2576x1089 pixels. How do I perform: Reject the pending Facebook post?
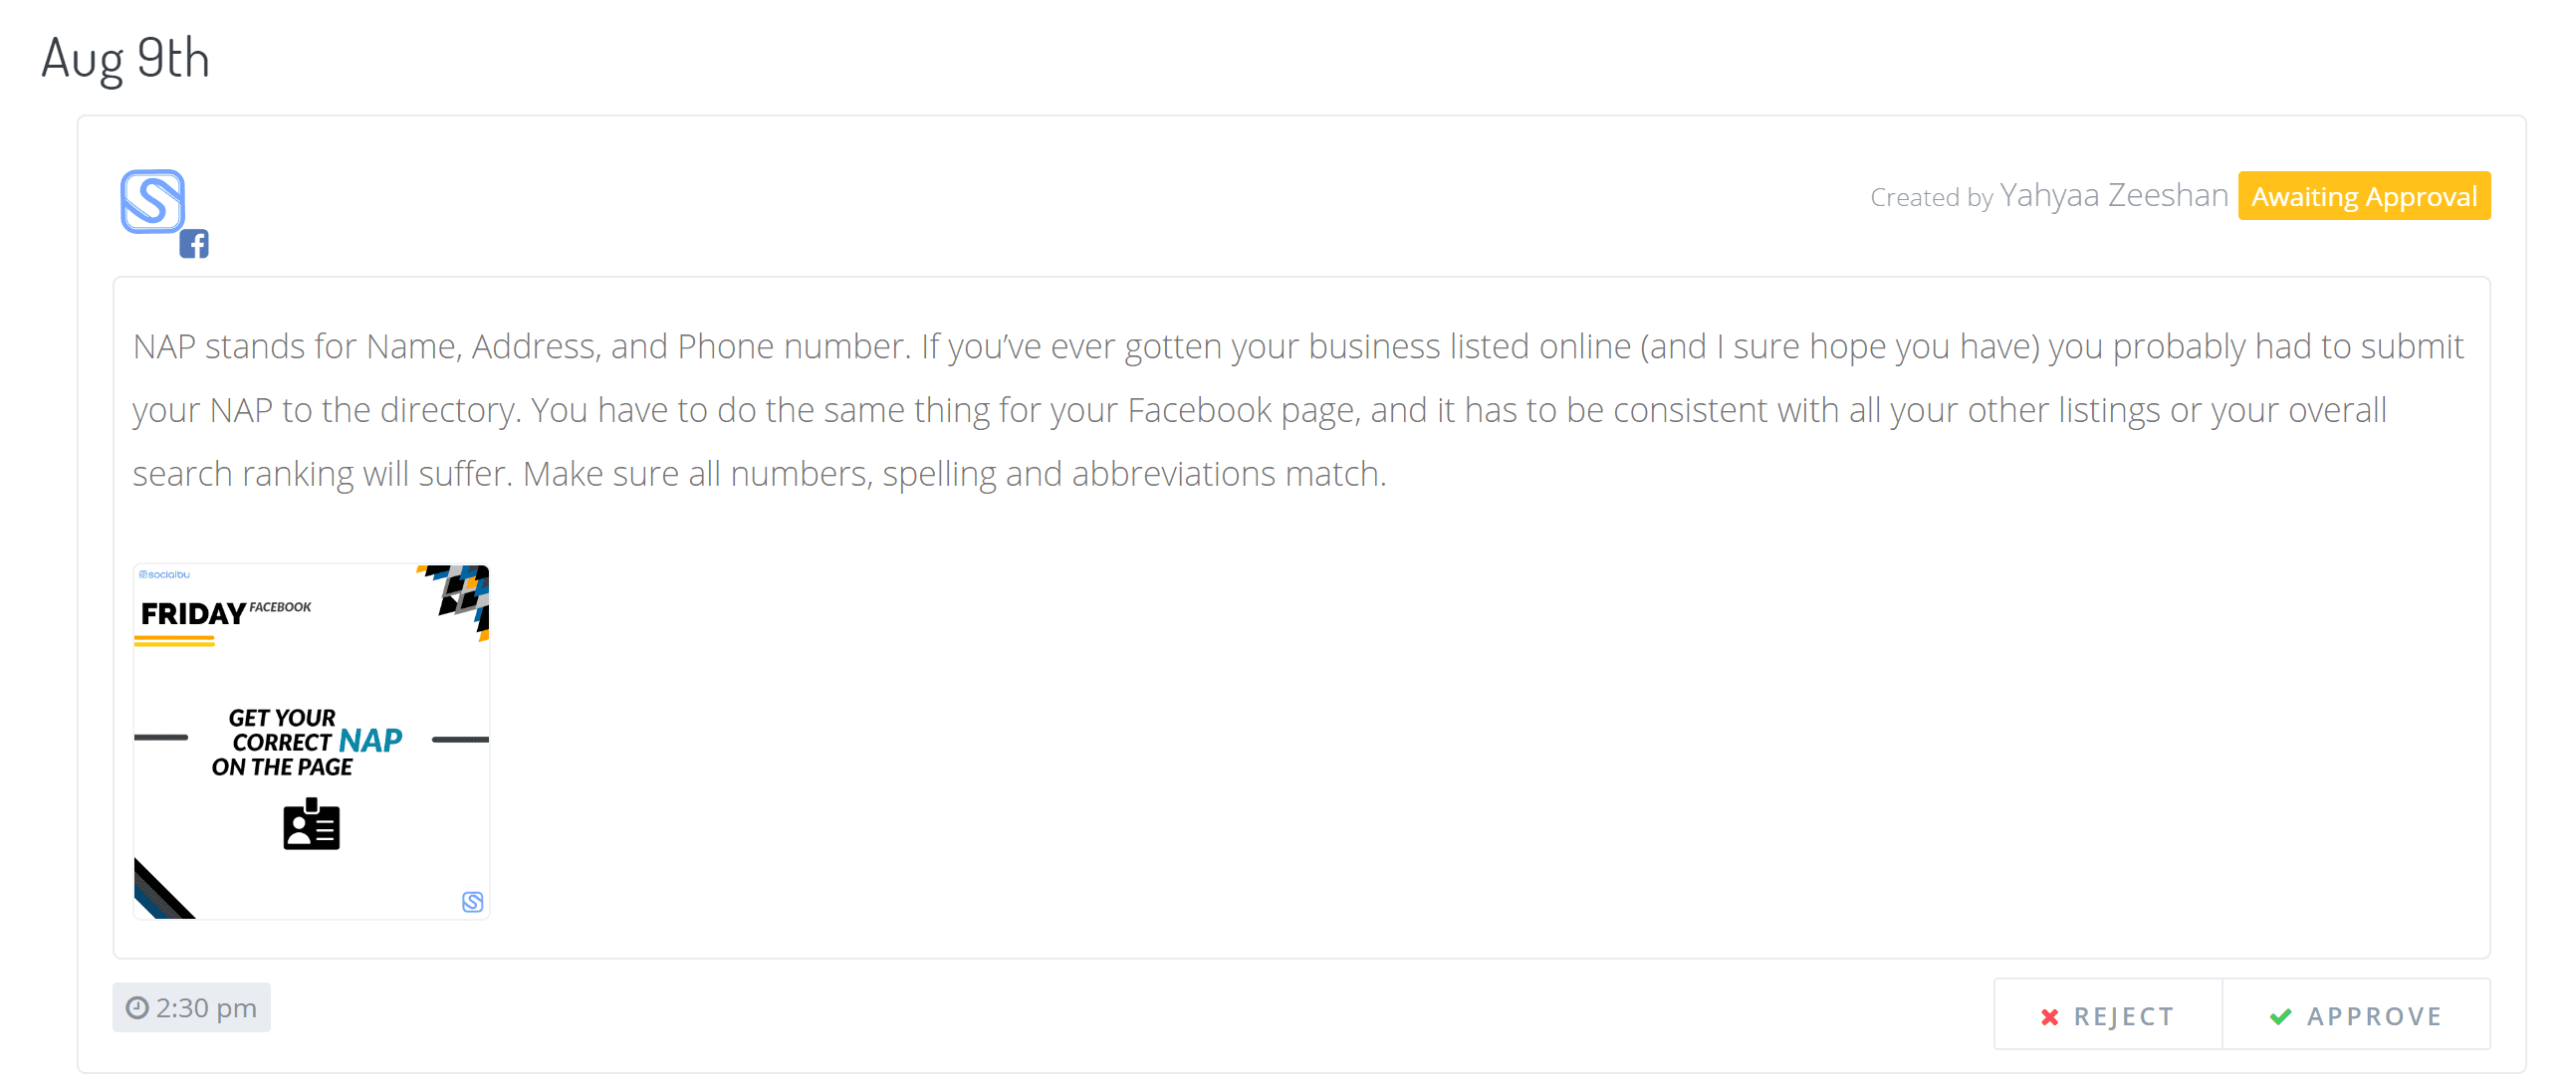(x=2108, y=1016)
